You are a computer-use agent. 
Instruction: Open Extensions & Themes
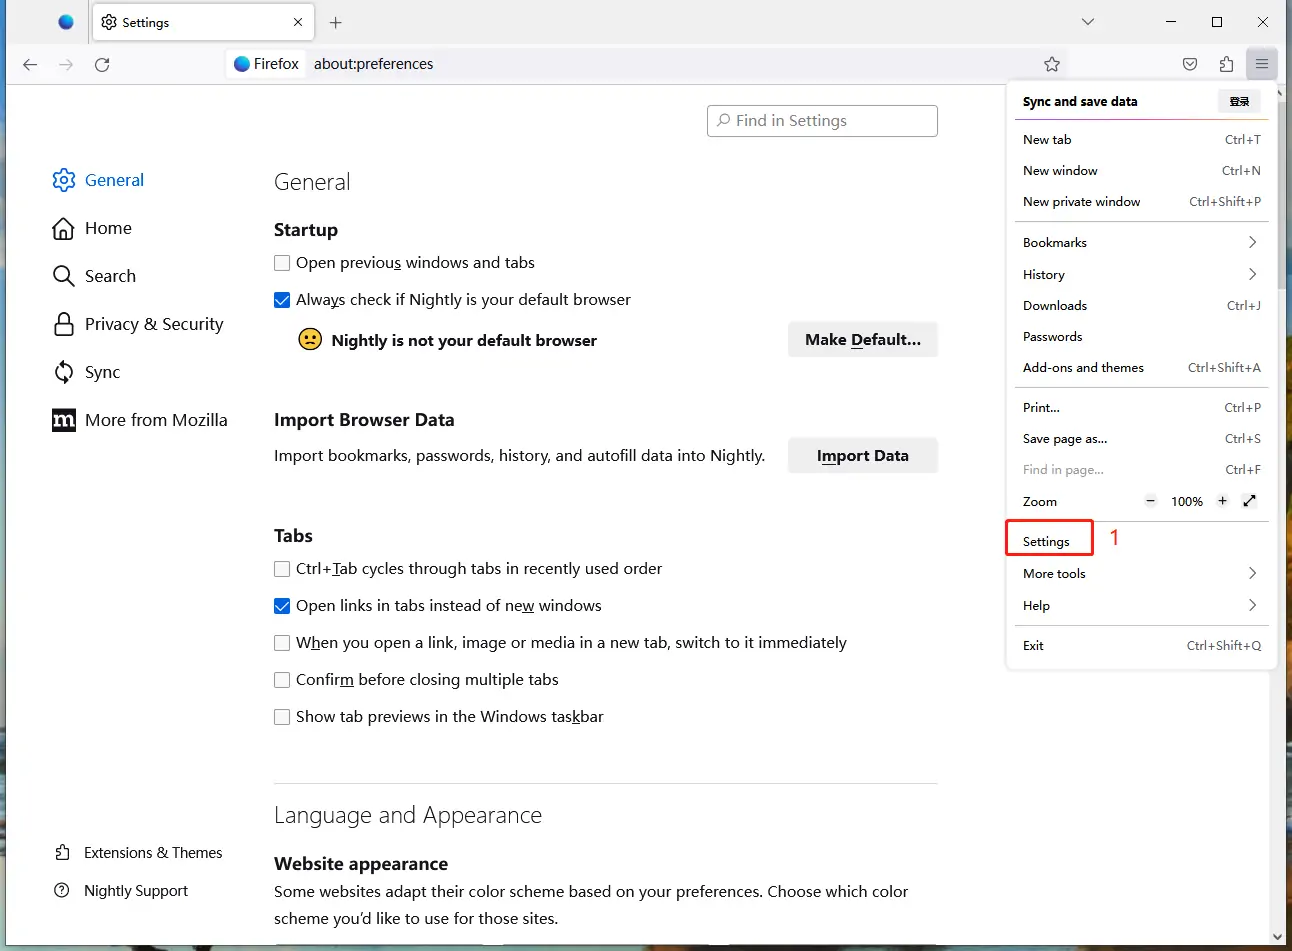point(152,852)
